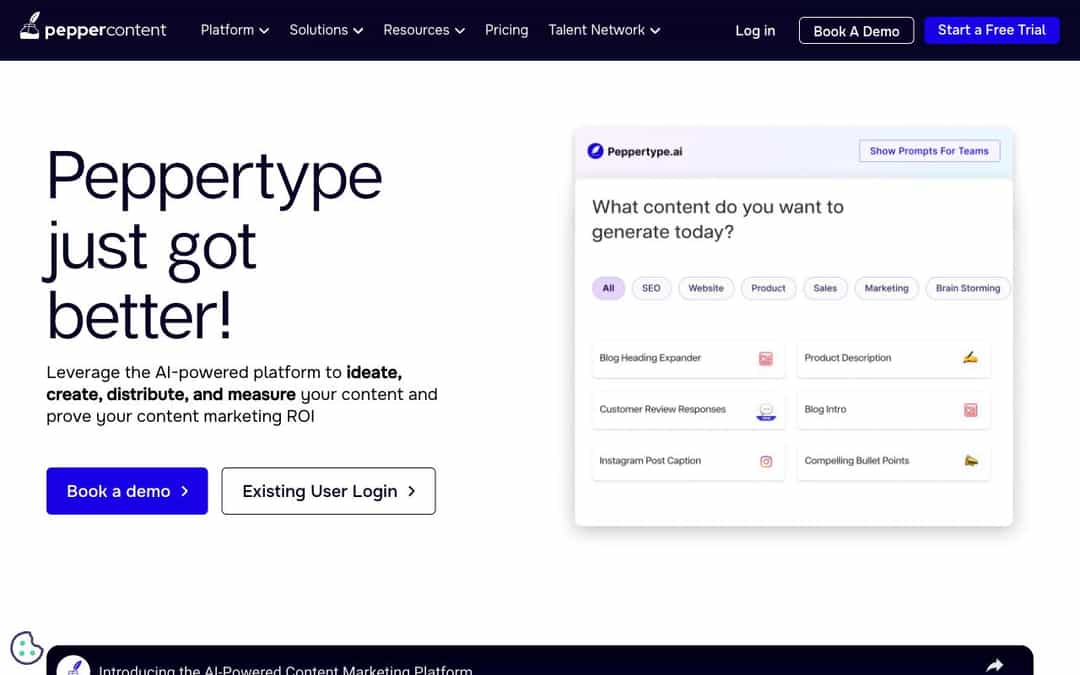Enable the Marketing filter pill

pyautogui.click(x=886, y=288)
